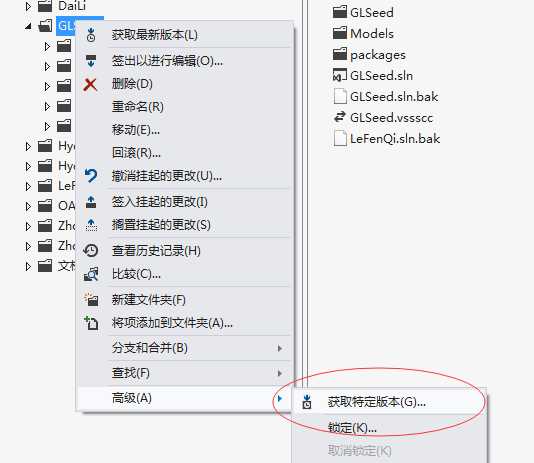Expand the OA folder tree node
The width and height of the screenshot is (534, 463).
tap(28, 206)
